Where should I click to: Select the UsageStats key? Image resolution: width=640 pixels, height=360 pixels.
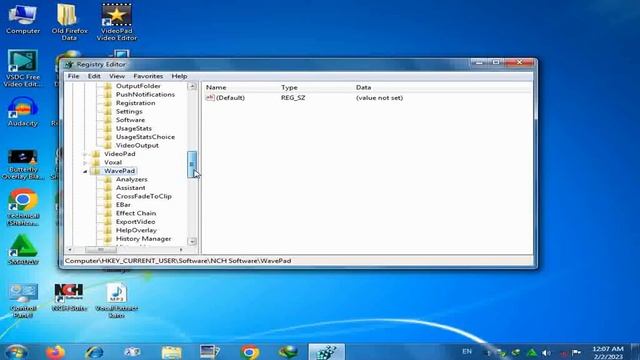click(133, 129)
